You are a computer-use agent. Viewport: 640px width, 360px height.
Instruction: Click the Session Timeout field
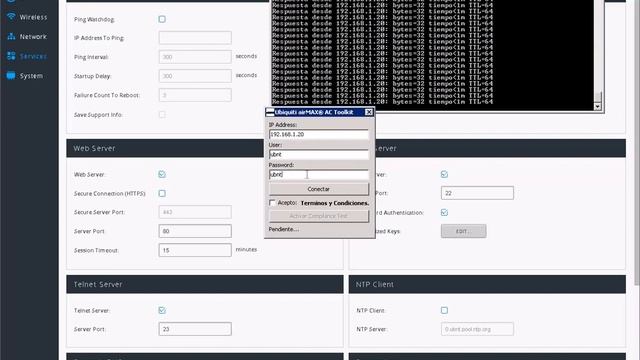point(195,250)
